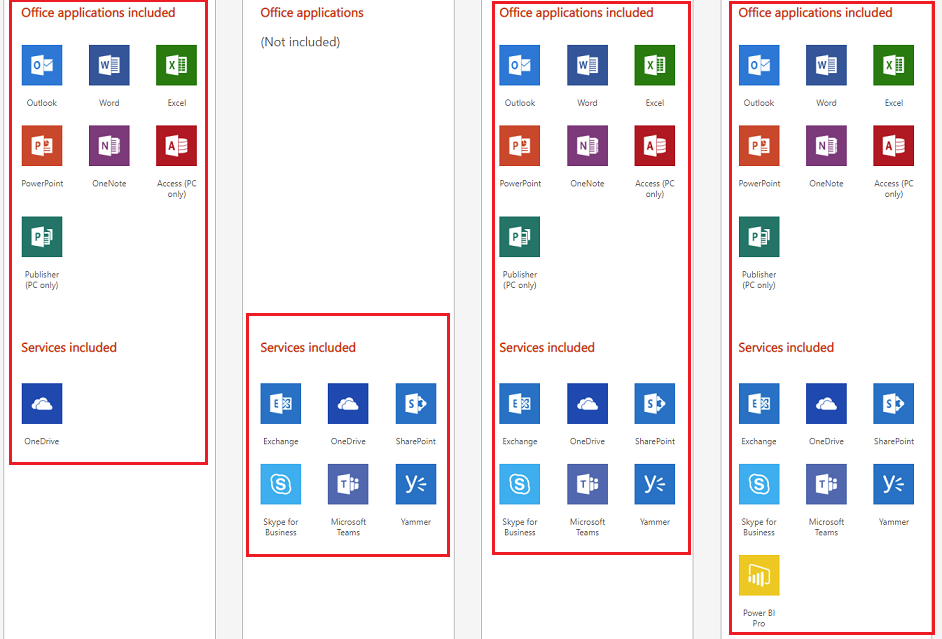The image size is (942, 639).
Task: Click the Yammer icon in the fourth column
Action: pos(893,484)
